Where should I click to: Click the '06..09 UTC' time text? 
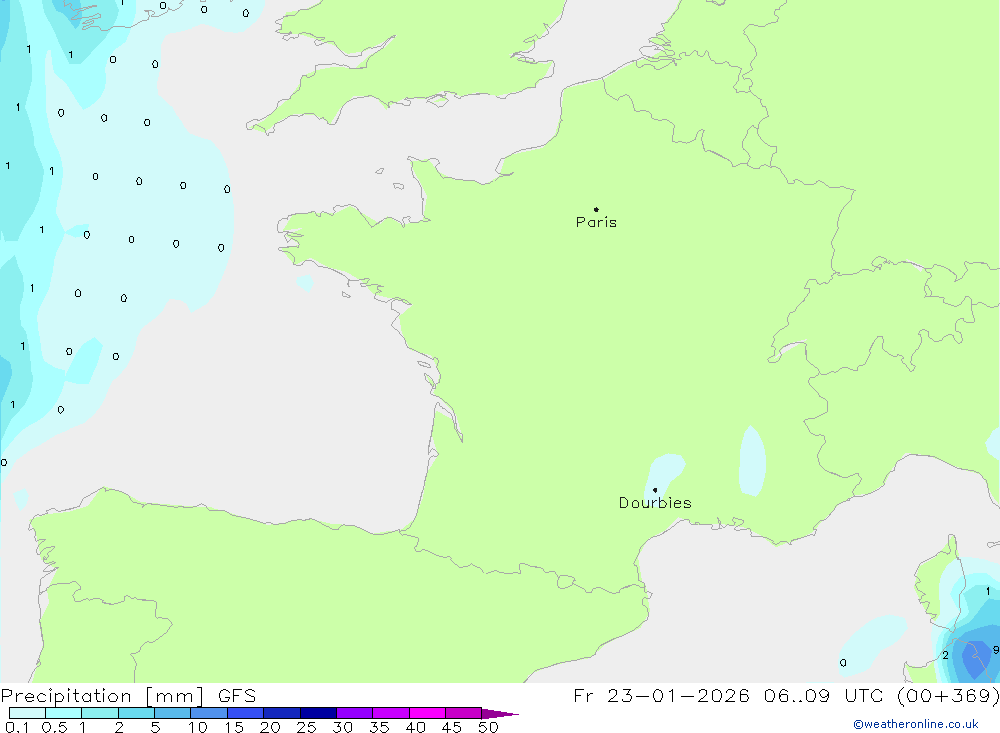click(824, 695)
